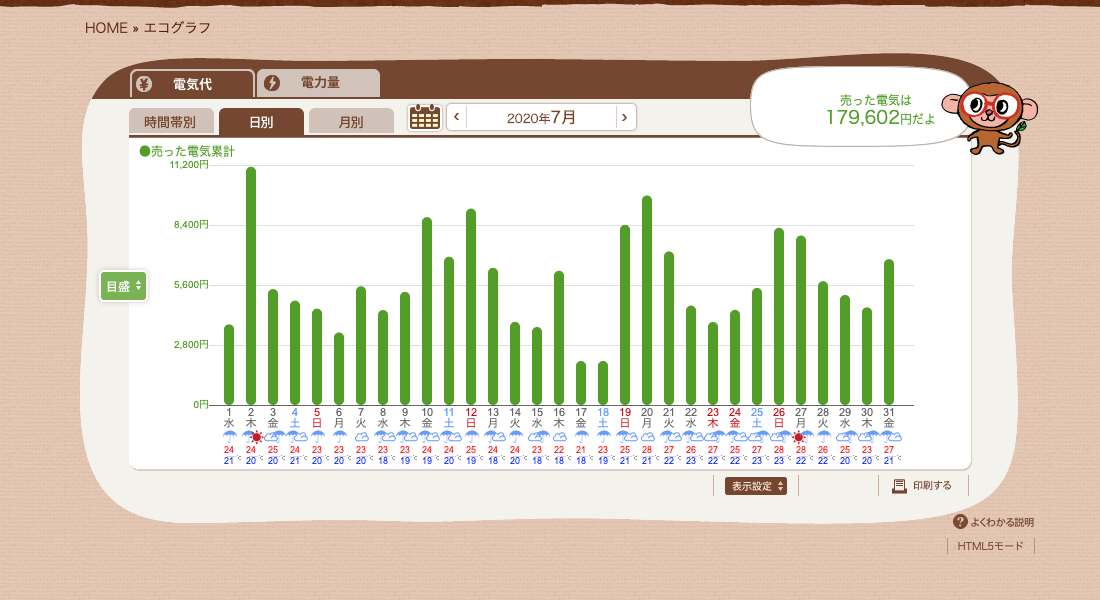Select the 月別 monthly tab
The image size is (1100, 600).
351,122
